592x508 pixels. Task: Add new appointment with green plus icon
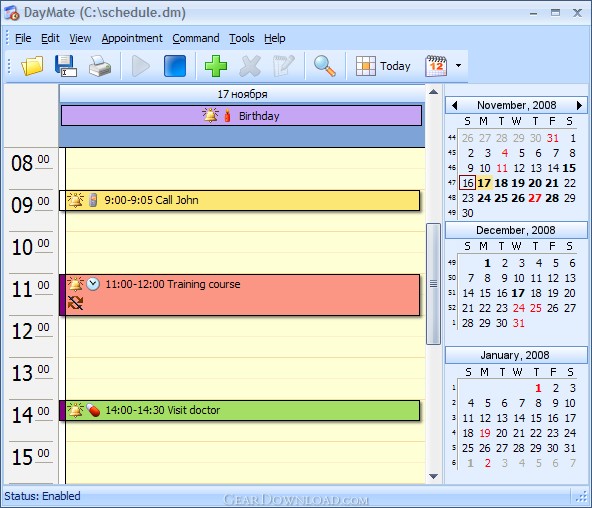[216, 66]
